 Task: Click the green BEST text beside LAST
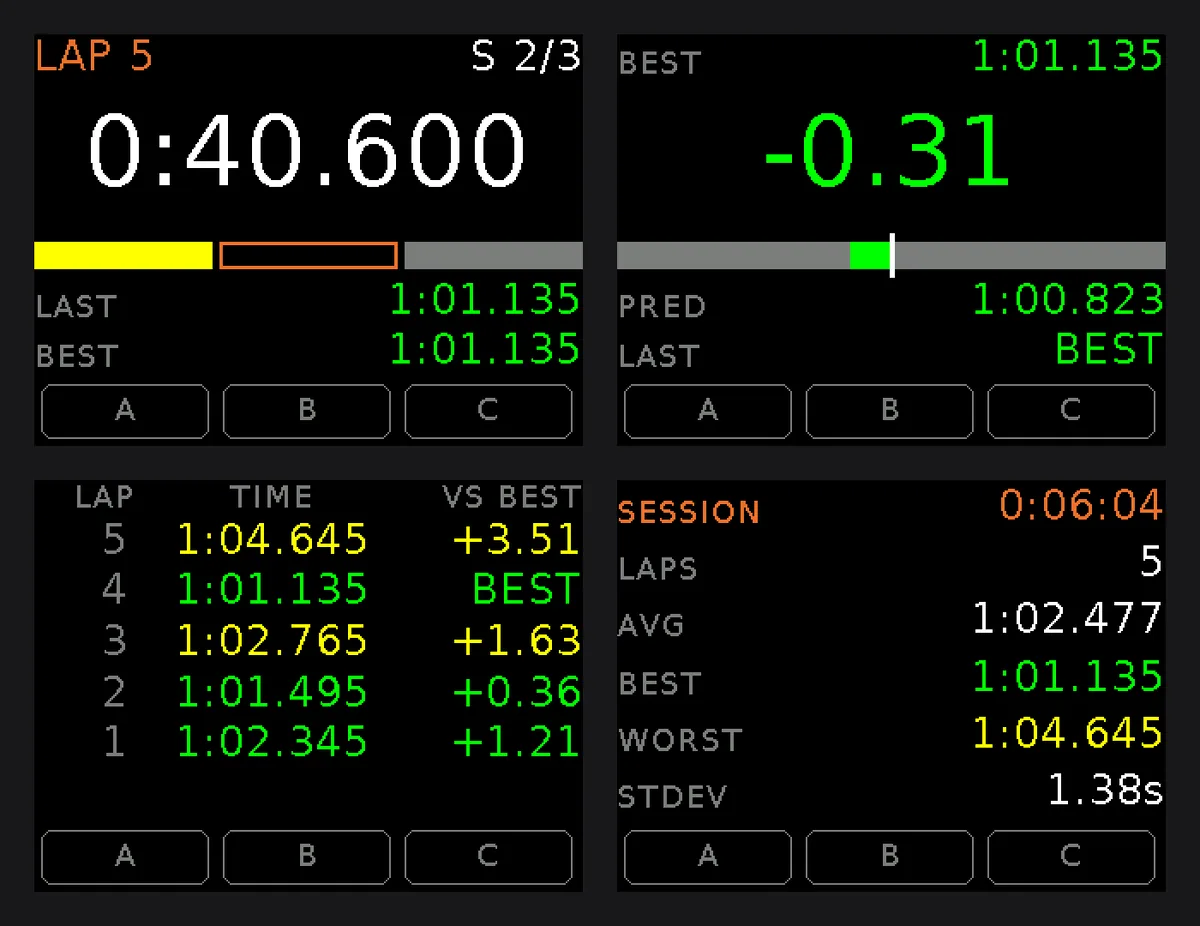click(1109, 350)
